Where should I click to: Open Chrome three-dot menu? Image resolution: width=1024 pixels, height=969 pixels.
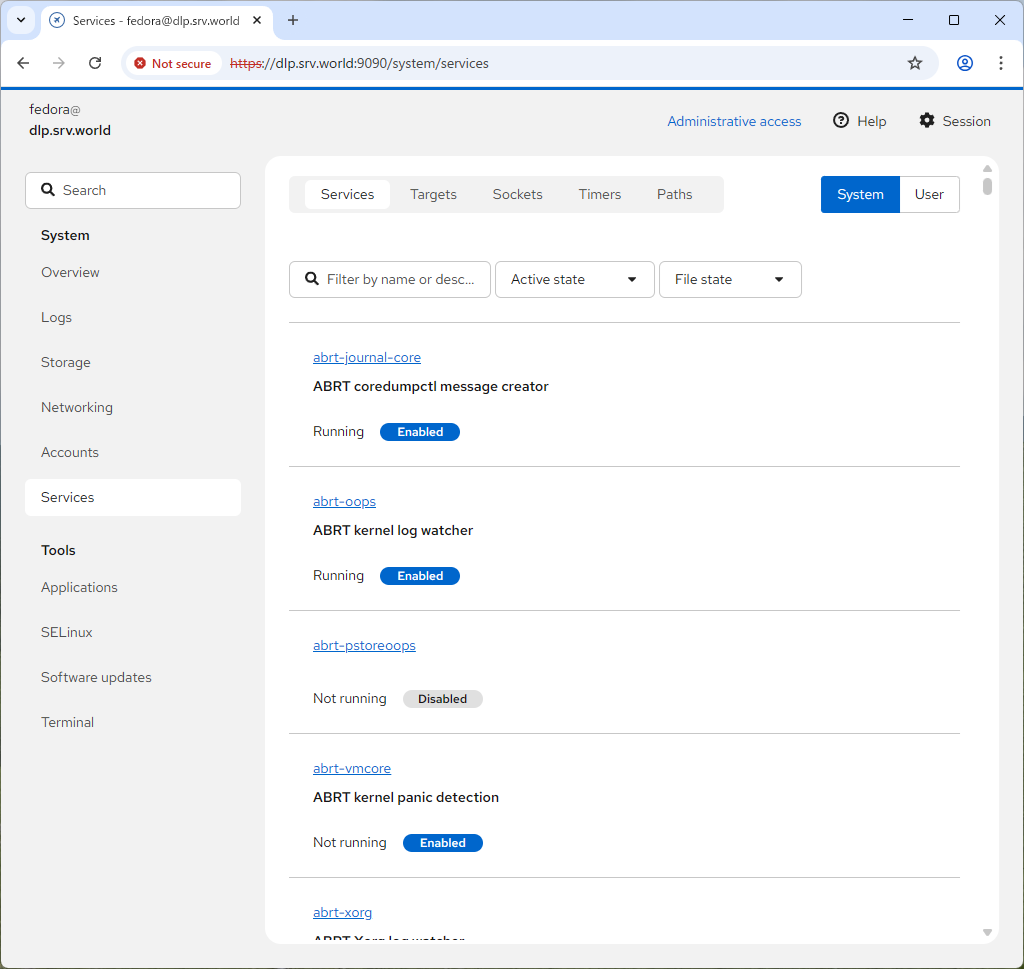click(x=1000, y=63)
